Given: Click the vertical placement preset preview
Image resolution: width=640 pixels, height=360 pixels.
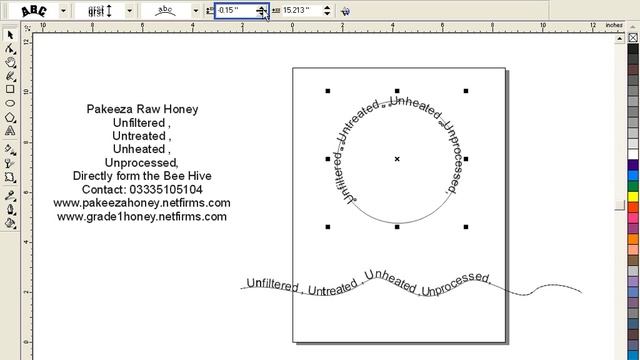Looking at the screenshot, I should [x=100, y=11].
